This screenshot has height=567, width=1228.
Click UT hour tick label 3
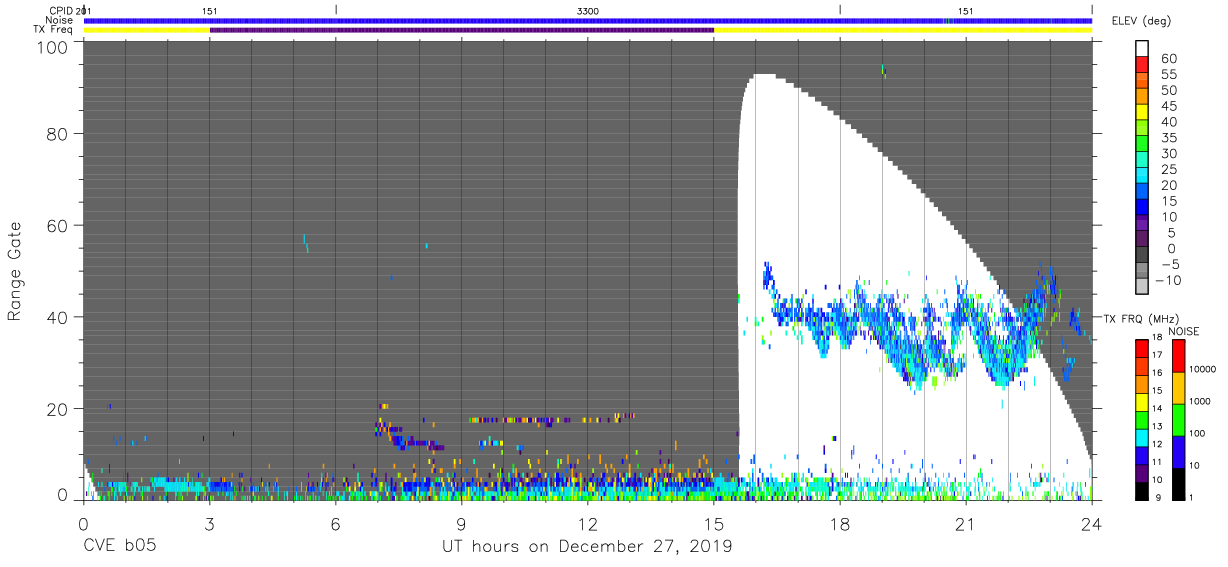pyautogui.click(x=209, y=524)
